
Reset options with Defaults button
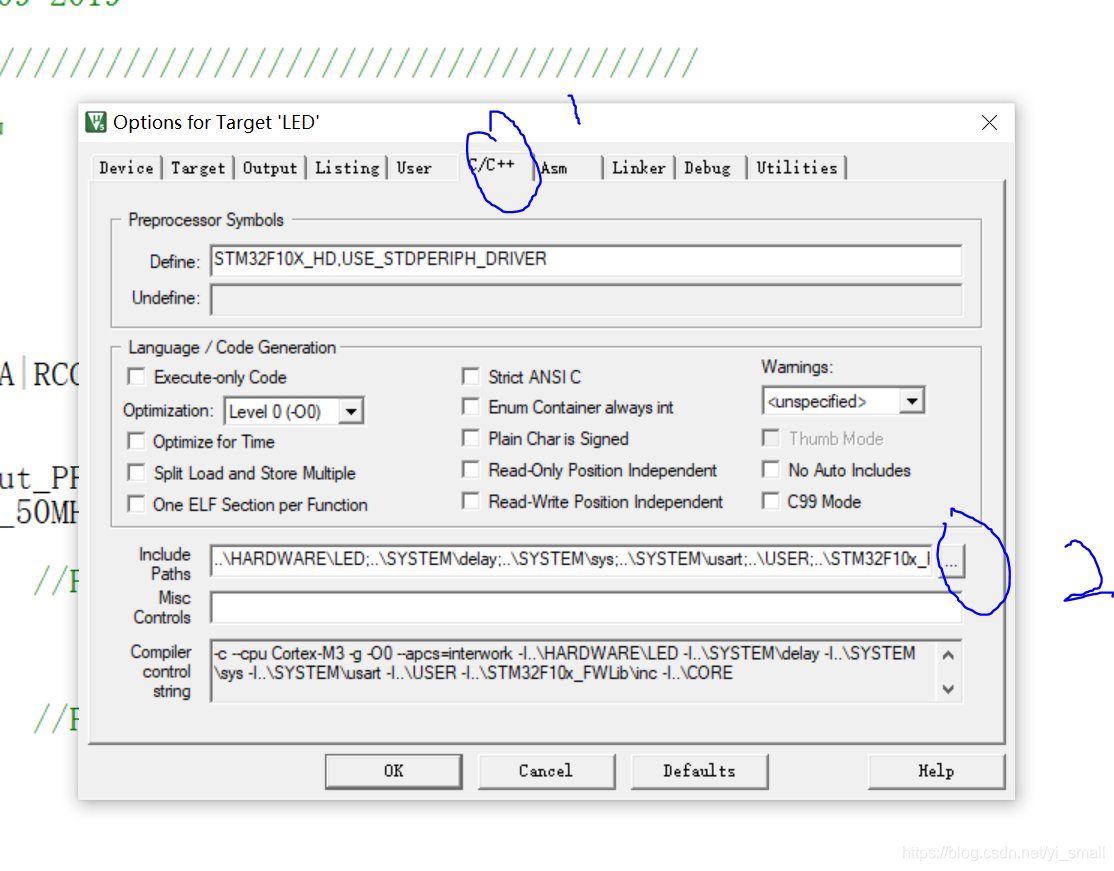click(699, 772)
